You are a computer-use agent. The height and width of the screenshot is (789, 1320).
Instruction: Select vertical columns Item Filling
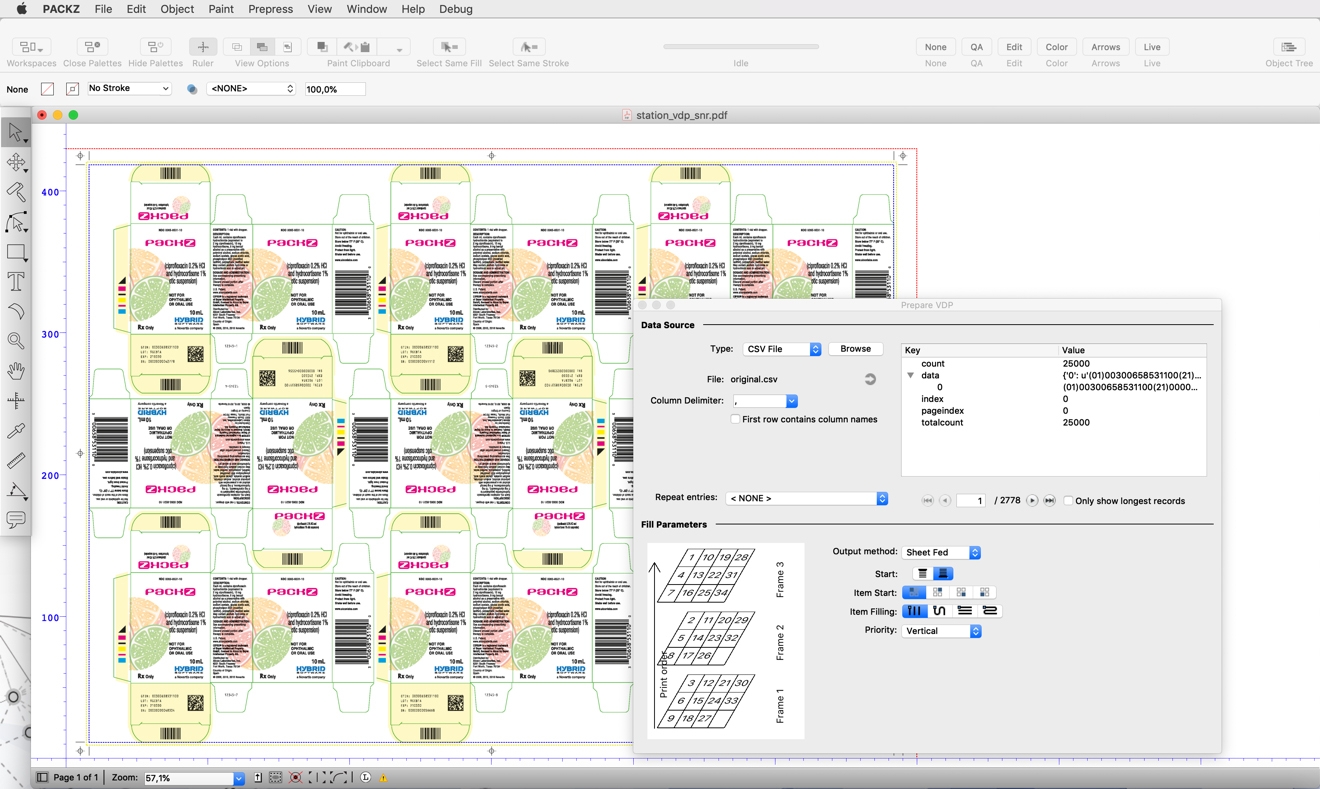tap(914, 611)
